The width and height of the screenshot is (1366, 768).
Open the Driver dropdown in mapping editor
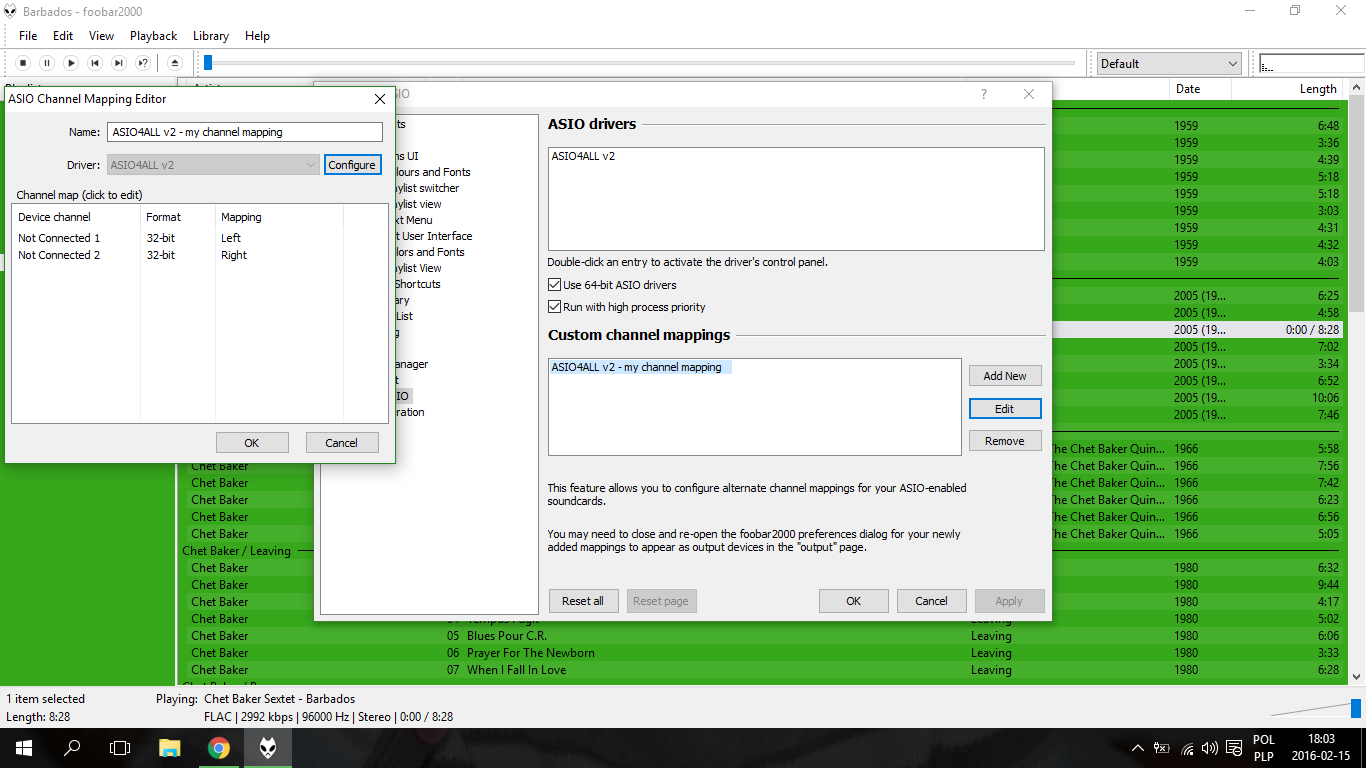214,165
